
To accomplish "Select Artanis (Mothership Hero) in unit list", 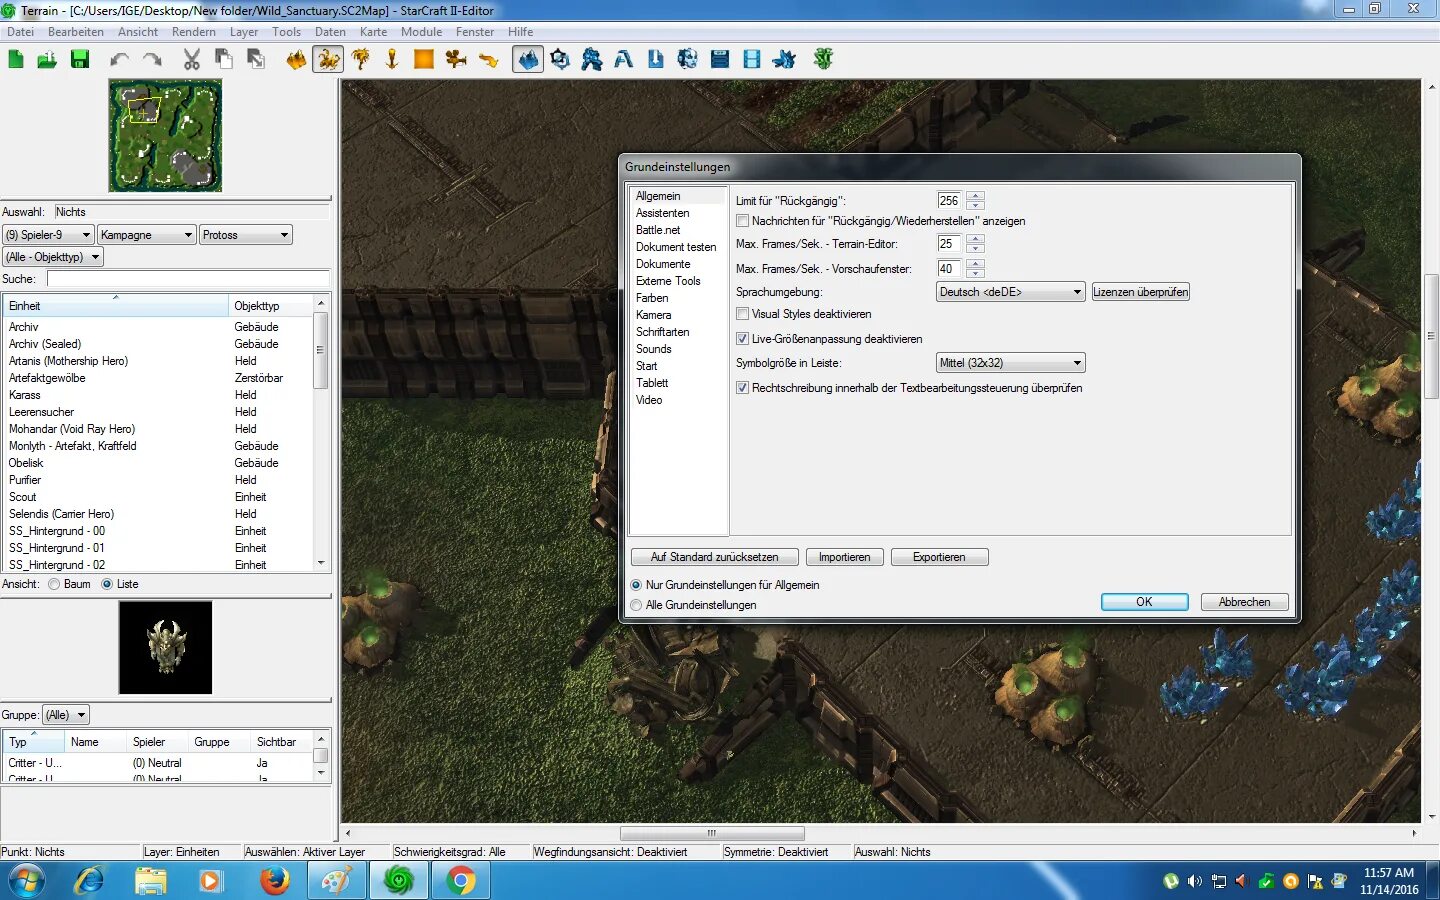I will (68, 361).
